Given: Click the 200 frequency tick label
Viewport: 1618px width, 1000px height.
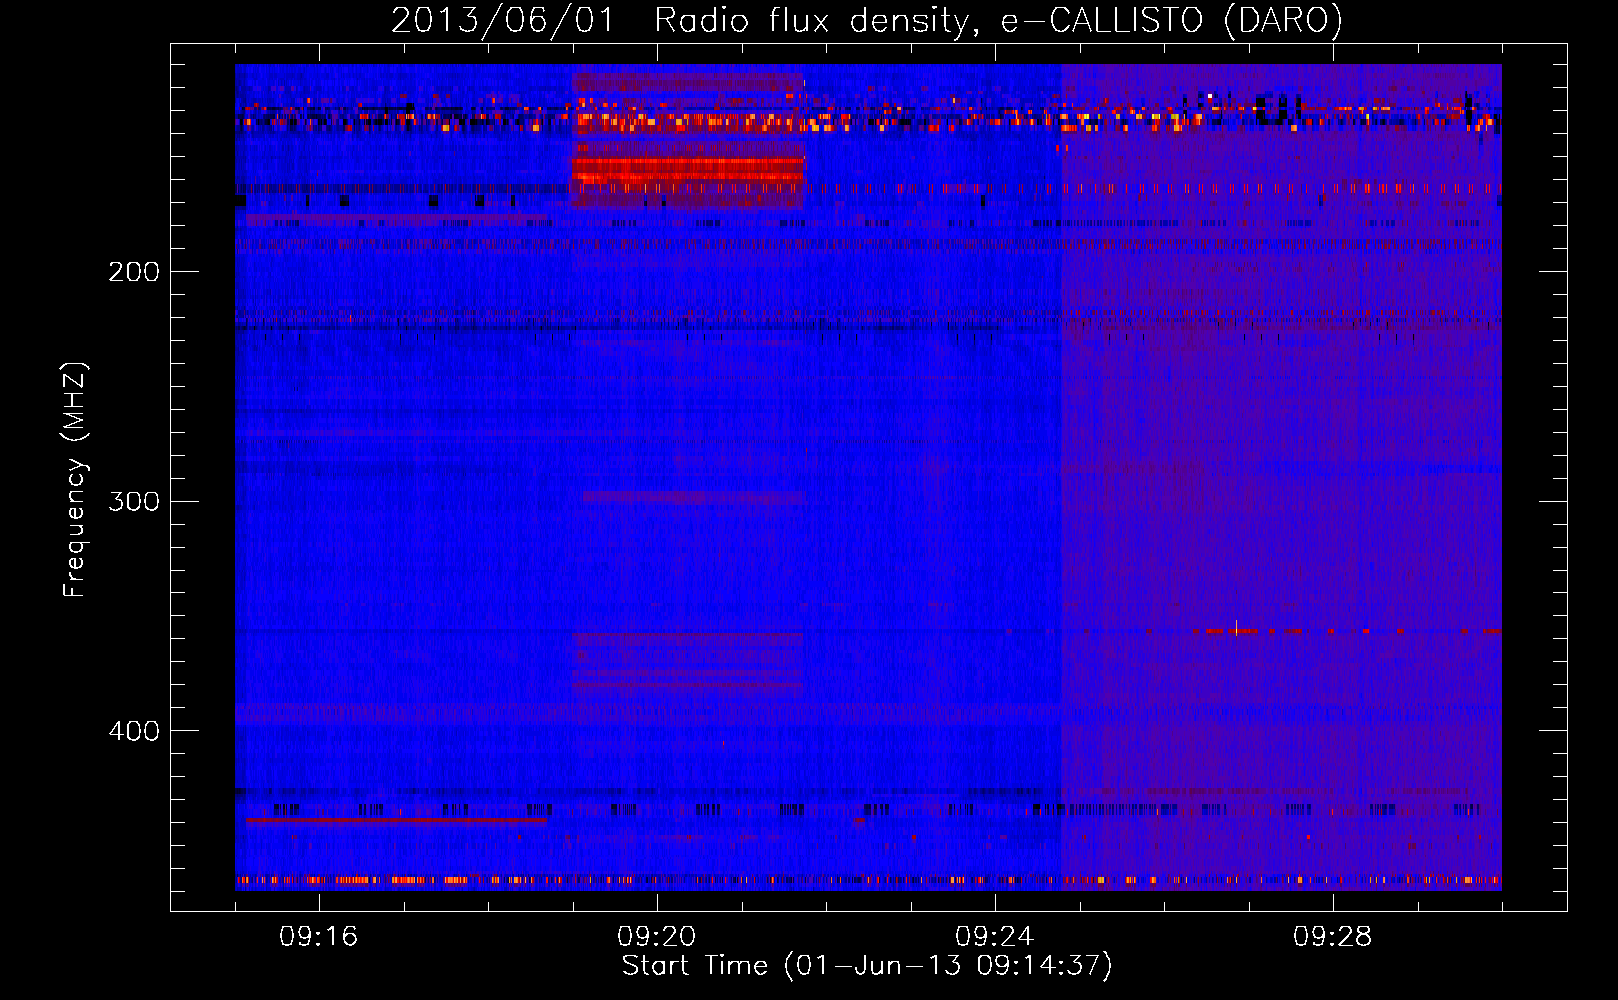Looking at the screenshot, I should 134,272.
